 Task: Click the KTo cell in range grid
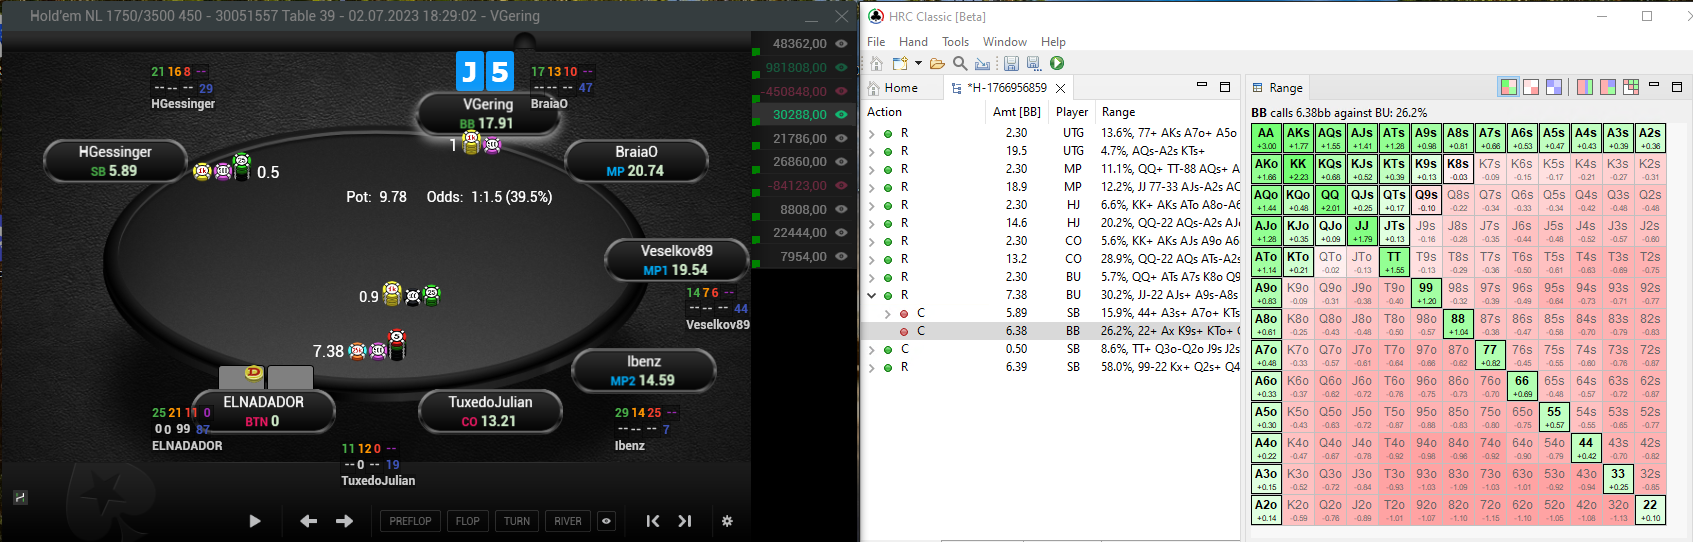click(1298, 262)
